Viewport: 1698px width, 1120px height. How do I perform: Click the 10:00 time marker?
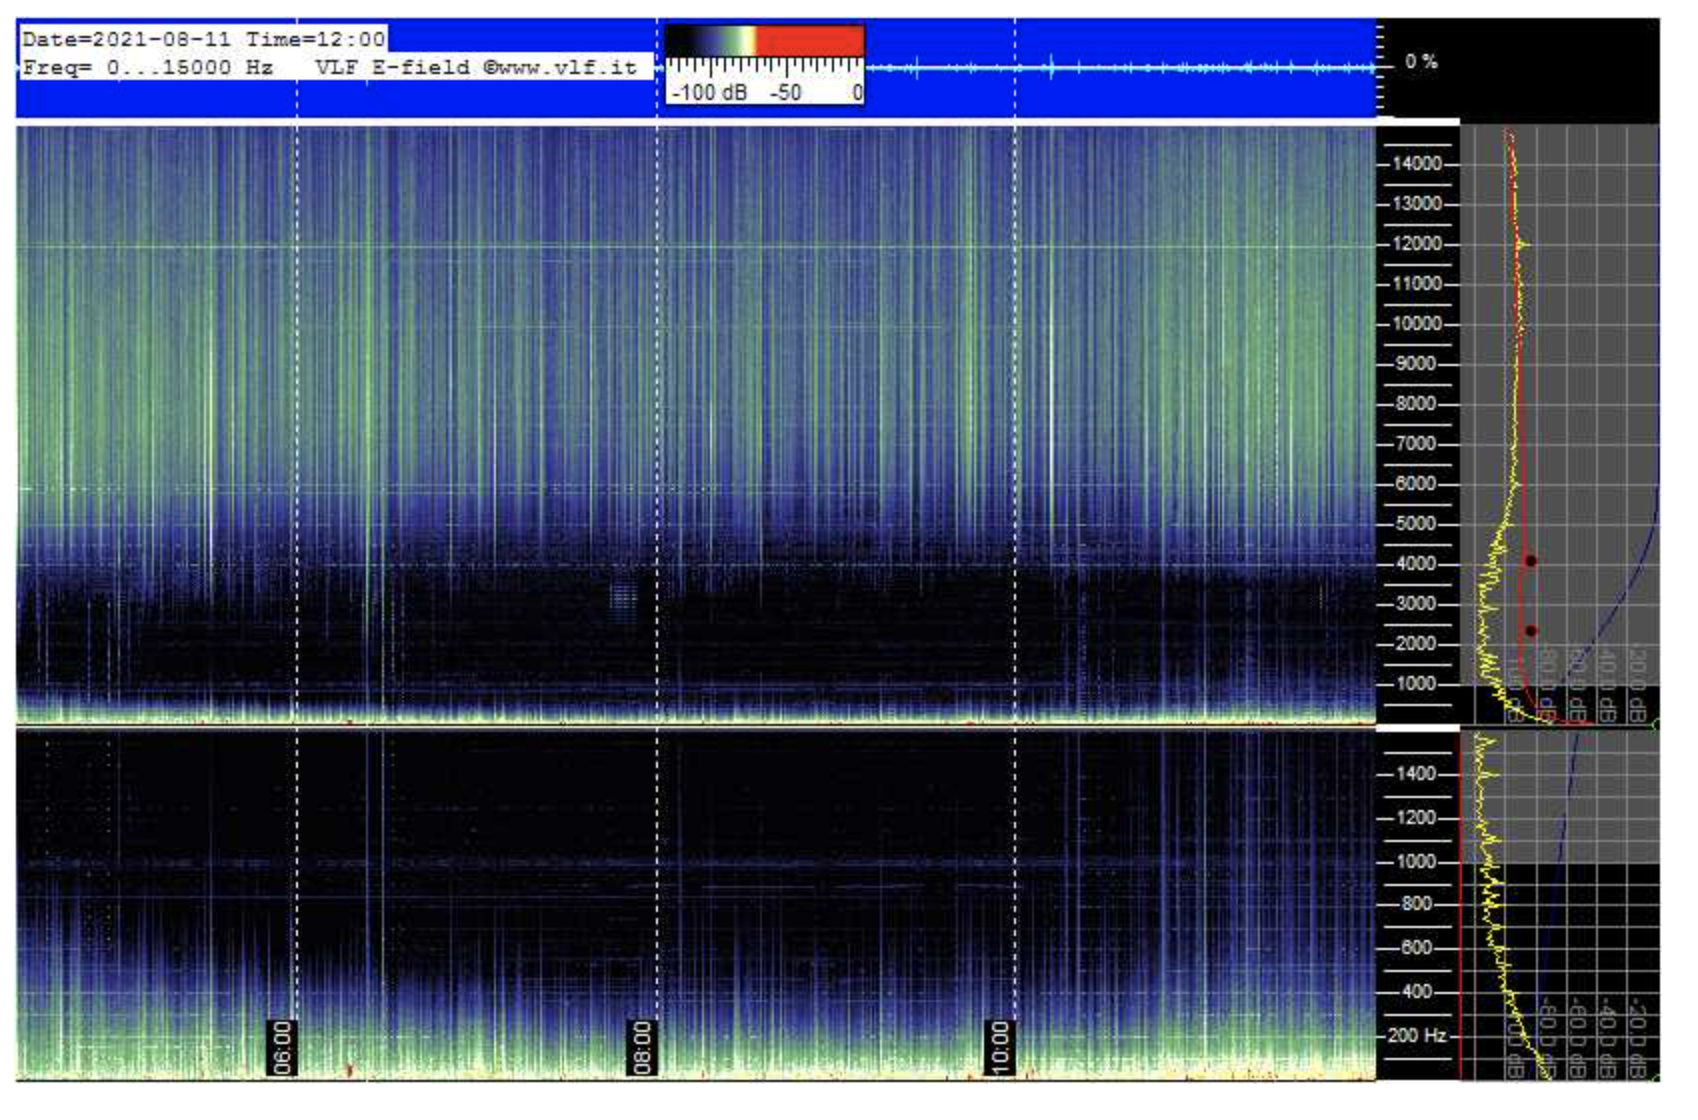[1000, 1047]
